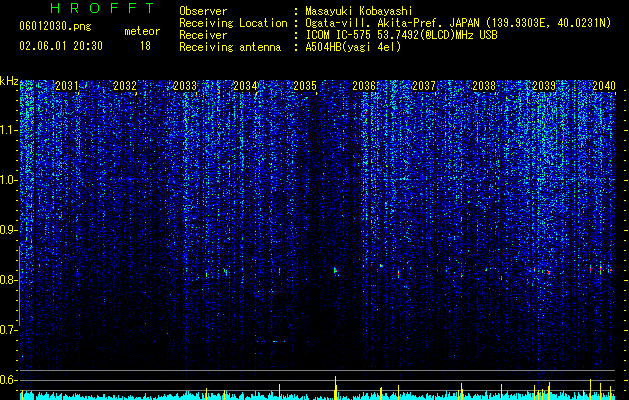Select the 2036 time marker

click(x=364, y=85)
